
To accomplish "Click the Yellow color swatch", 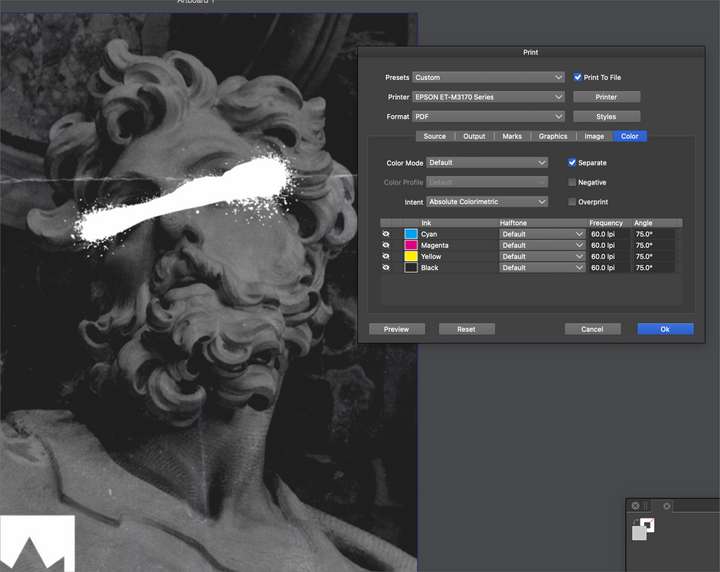I will pos(411,256).
